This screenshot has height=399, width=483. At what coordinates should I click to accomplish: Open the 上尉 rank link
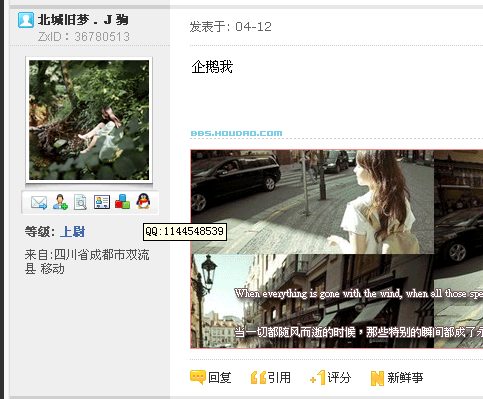coord(72,232)
